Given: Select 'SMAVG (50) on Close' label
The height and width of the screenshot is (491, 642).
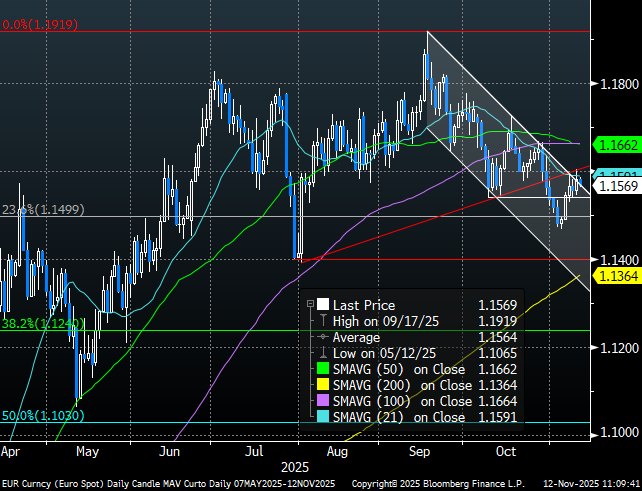Looking at the screenshot, I should click(x=399, y=369).
